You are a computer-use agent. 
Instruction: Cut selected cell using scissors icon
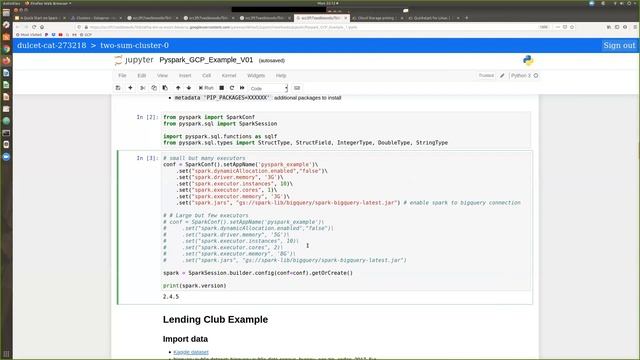point(142,88)
